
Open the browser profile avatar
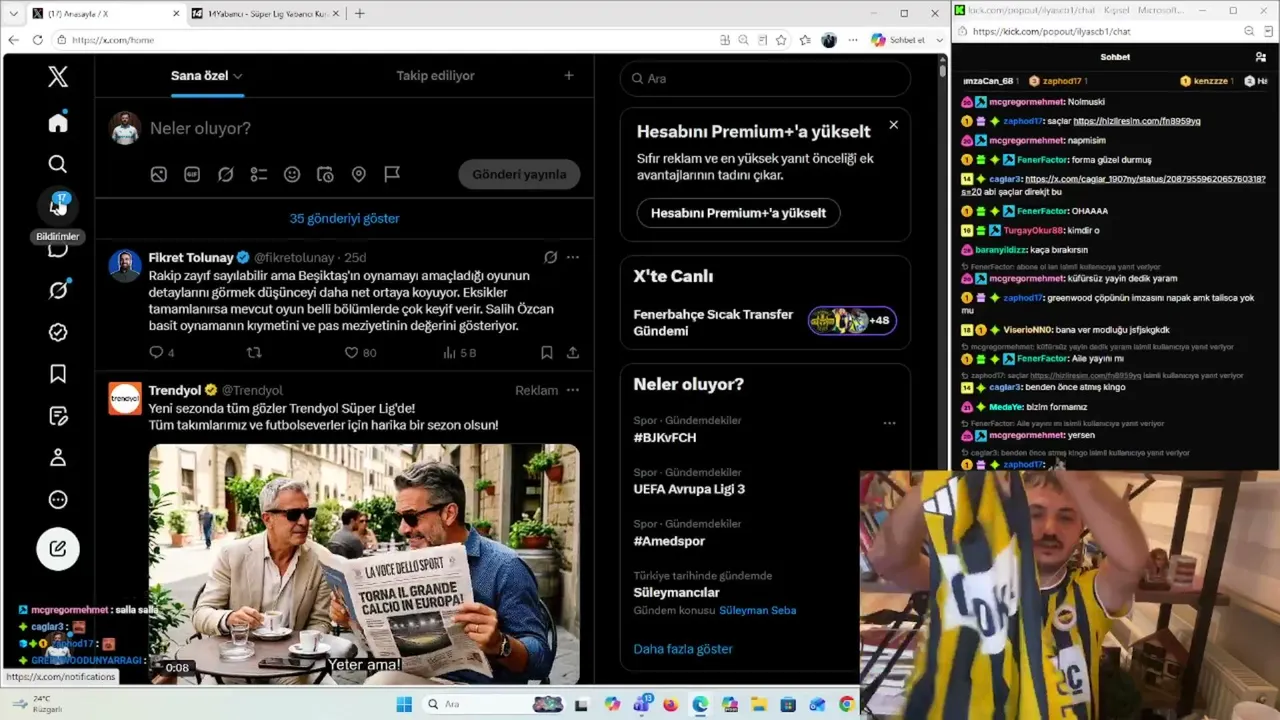(x=829, y=40)
